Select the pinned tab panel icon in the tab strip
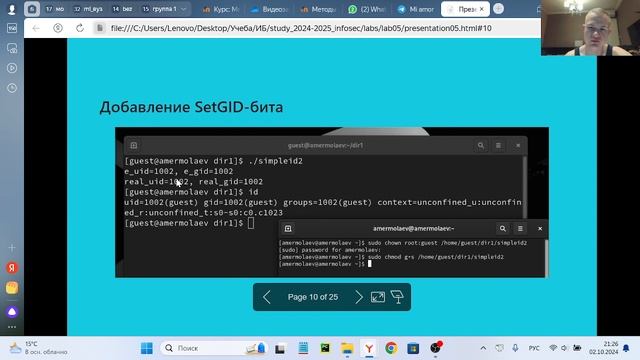Image resolution: width=640 pixels, height=360 pixels. [32, 9]
